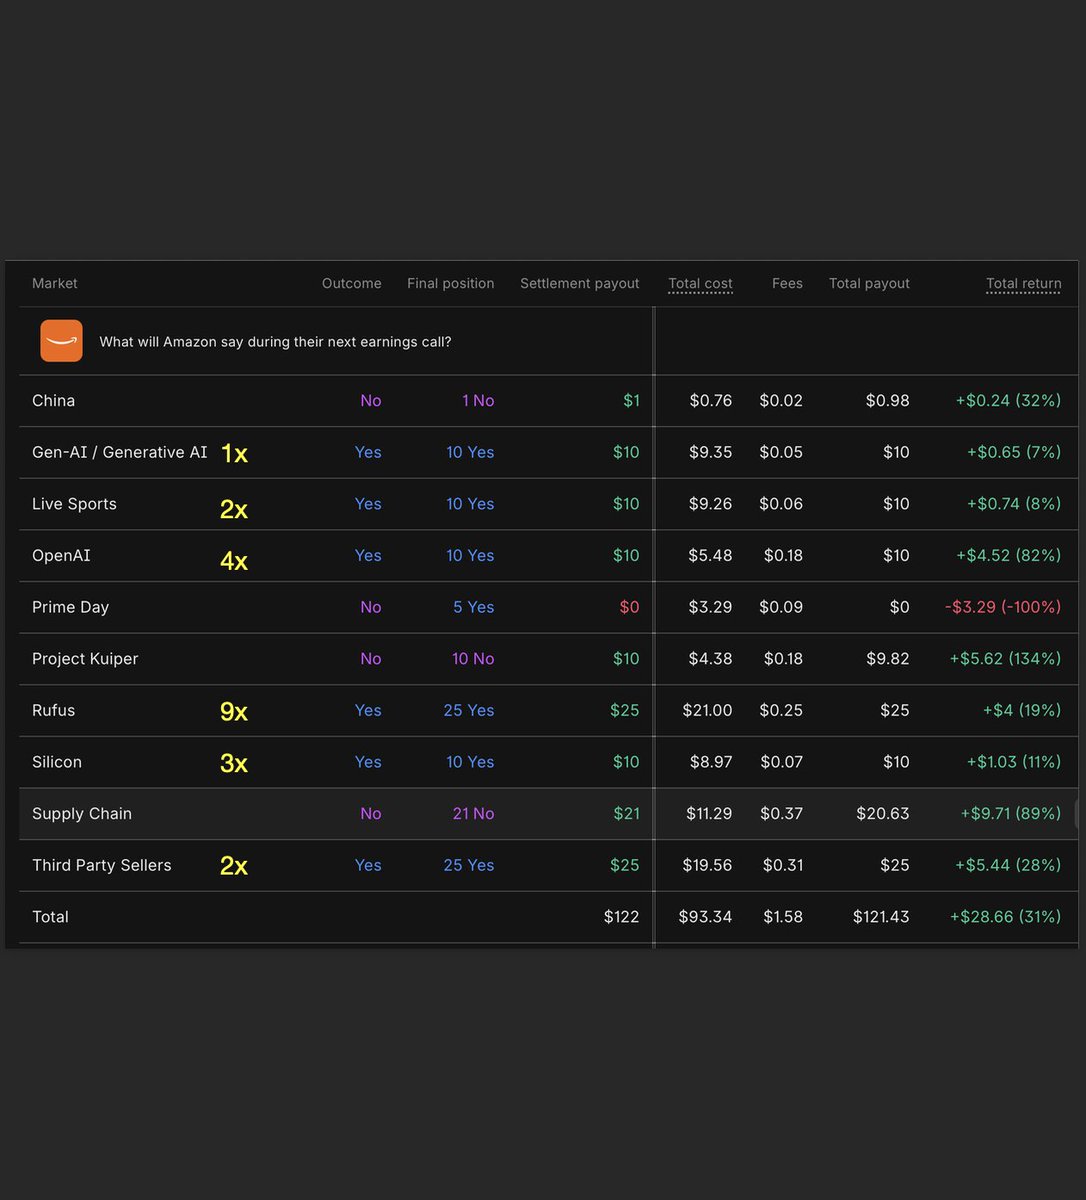This screenshot has height=1200, width=1086.
Task: Click the Outcome column header
Action: tap(351, 284)
